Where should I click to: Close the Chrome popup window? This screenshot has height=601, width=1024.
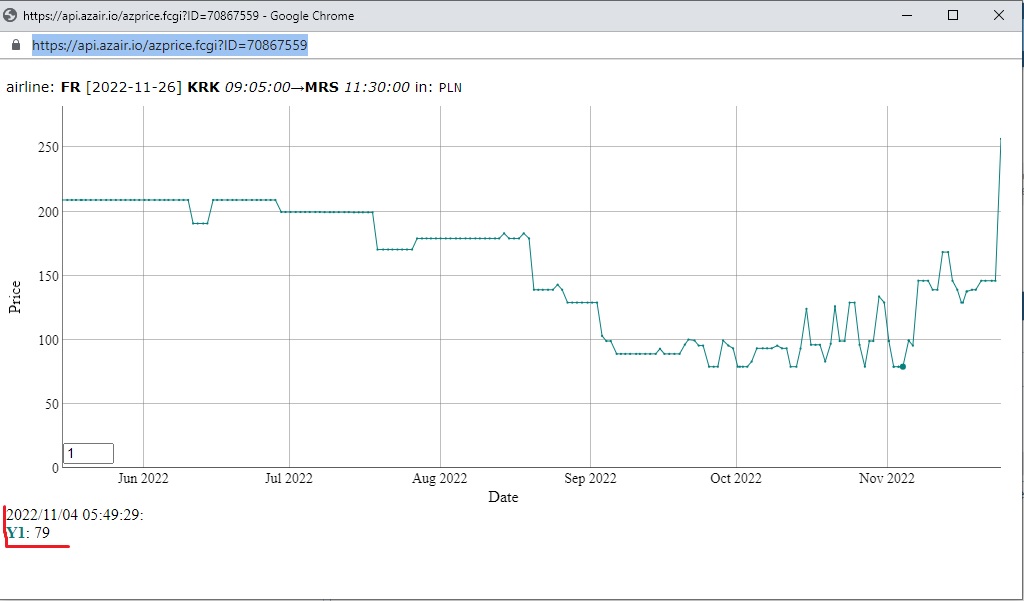tap(999, 16)
